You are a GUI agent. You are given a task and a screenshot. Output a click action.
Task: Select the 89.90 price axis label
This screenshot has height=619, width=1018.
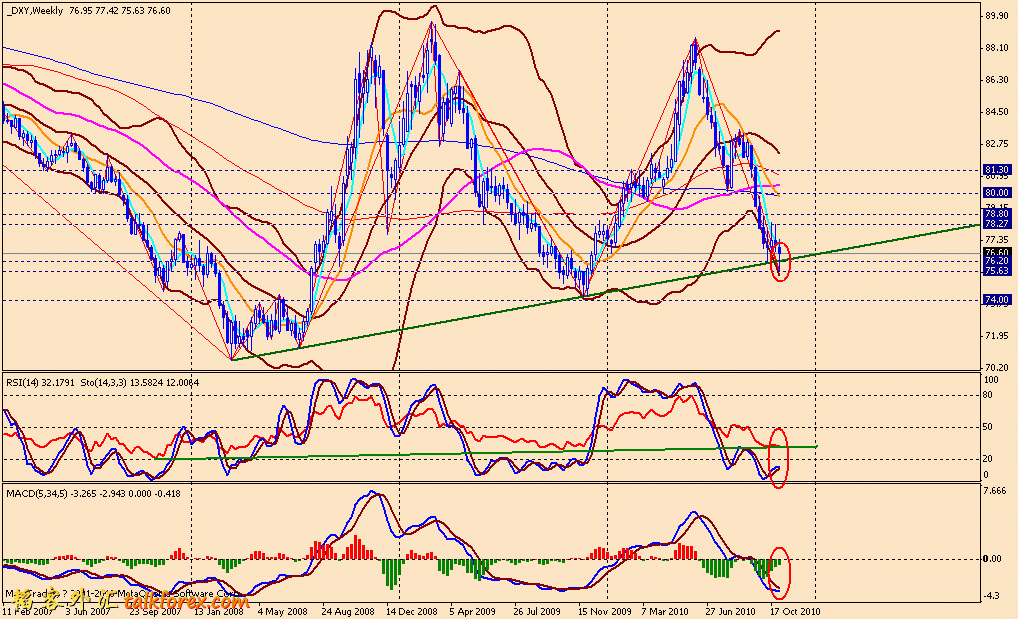996,16
